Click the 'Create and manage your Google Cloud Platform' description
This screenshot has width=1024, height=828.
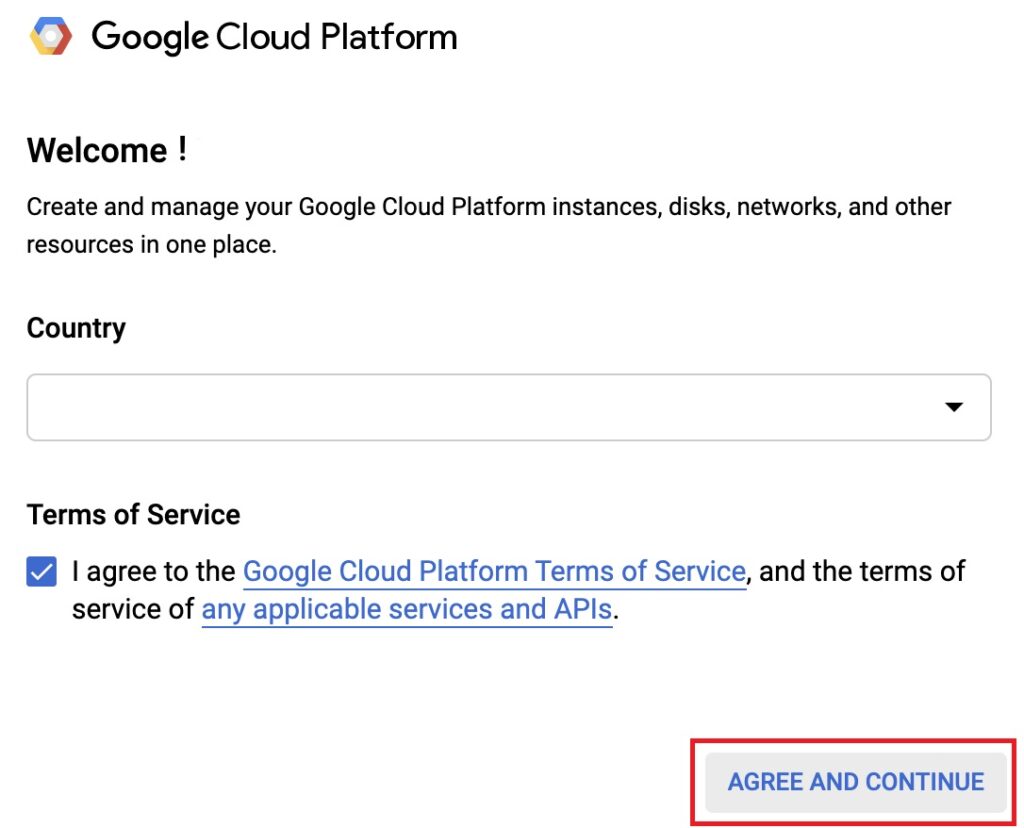(488, 225)
